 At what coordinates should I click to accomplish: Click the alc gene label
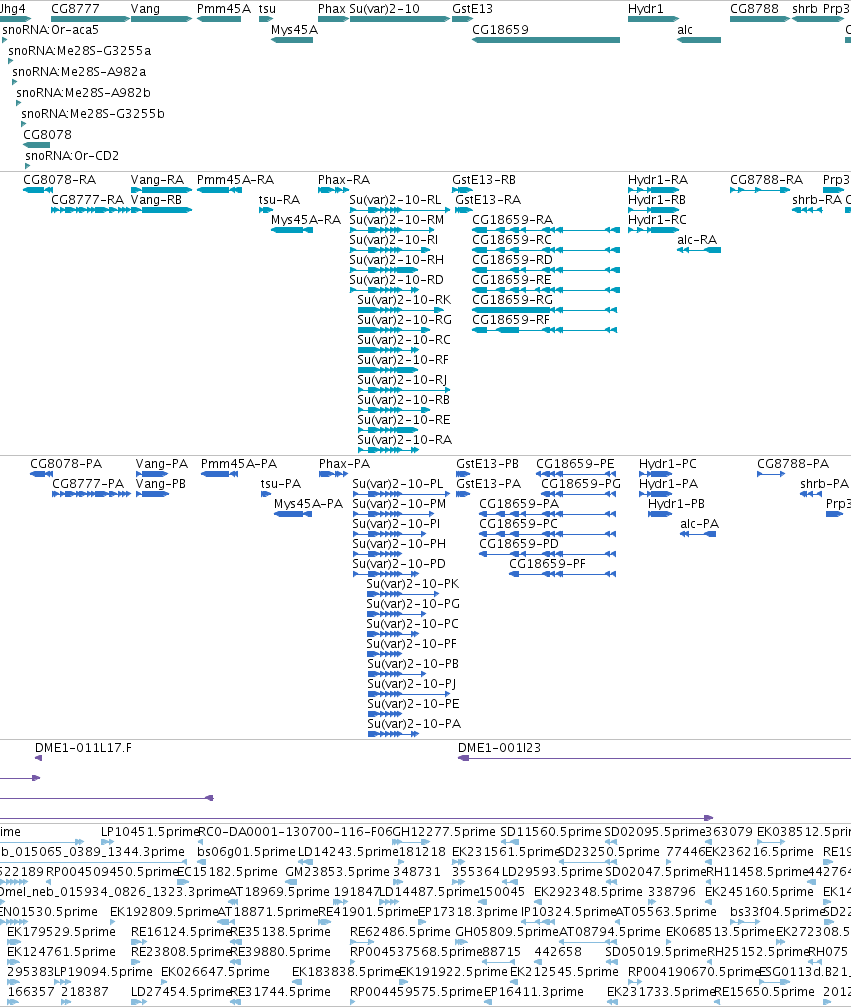pos(685,30)
